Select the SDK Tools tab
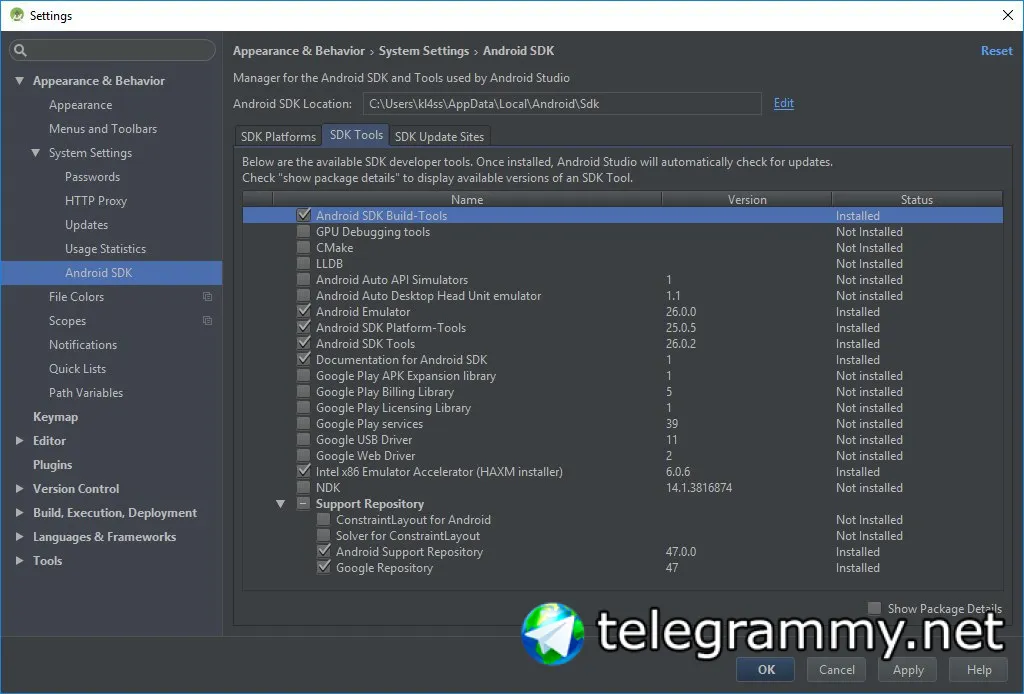1024x694 pixels. pyautogui.click(x=356, y=134)
